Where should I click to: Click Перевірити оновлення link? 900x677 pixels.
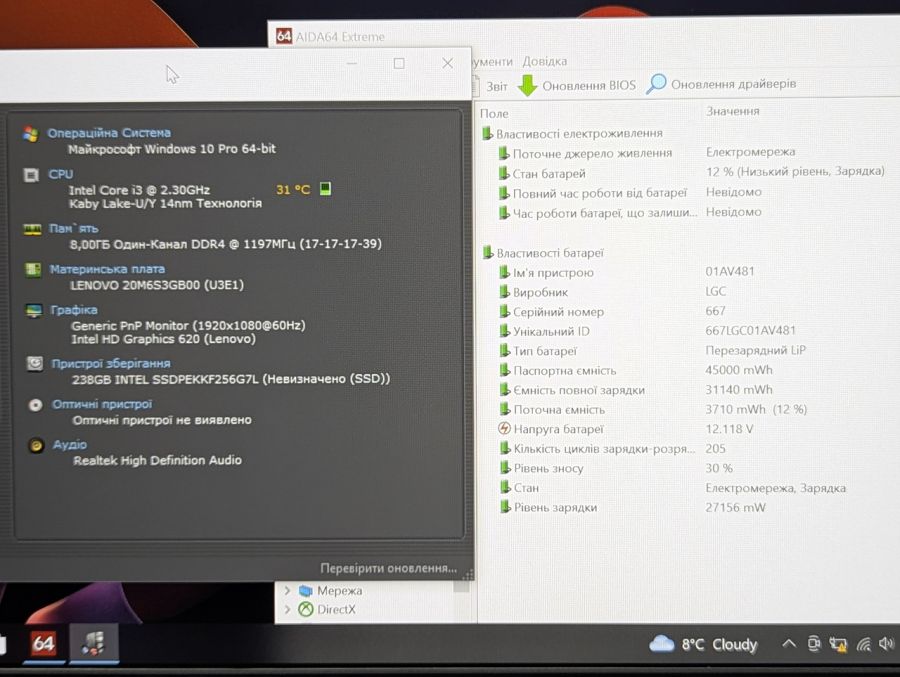click(x=389, y=568)
